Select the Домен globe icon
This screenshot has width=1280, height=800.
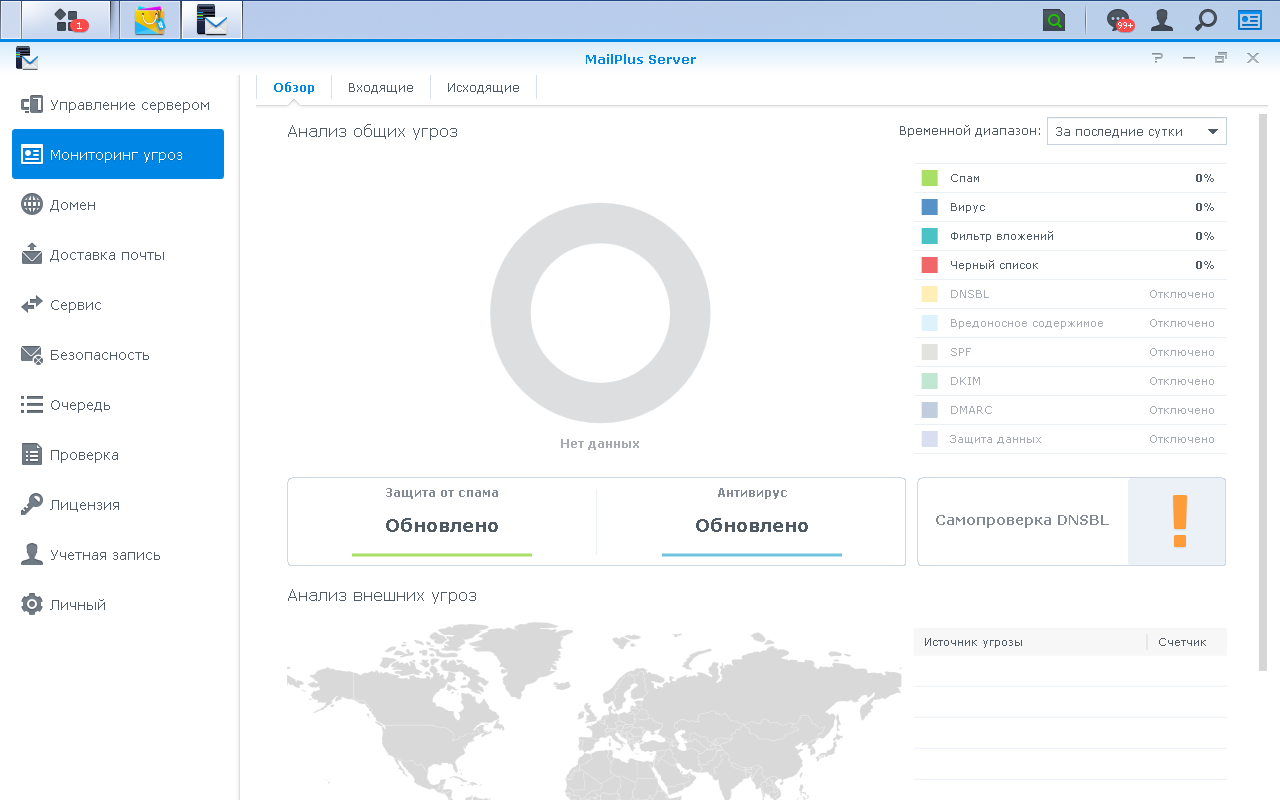point(32,205)
